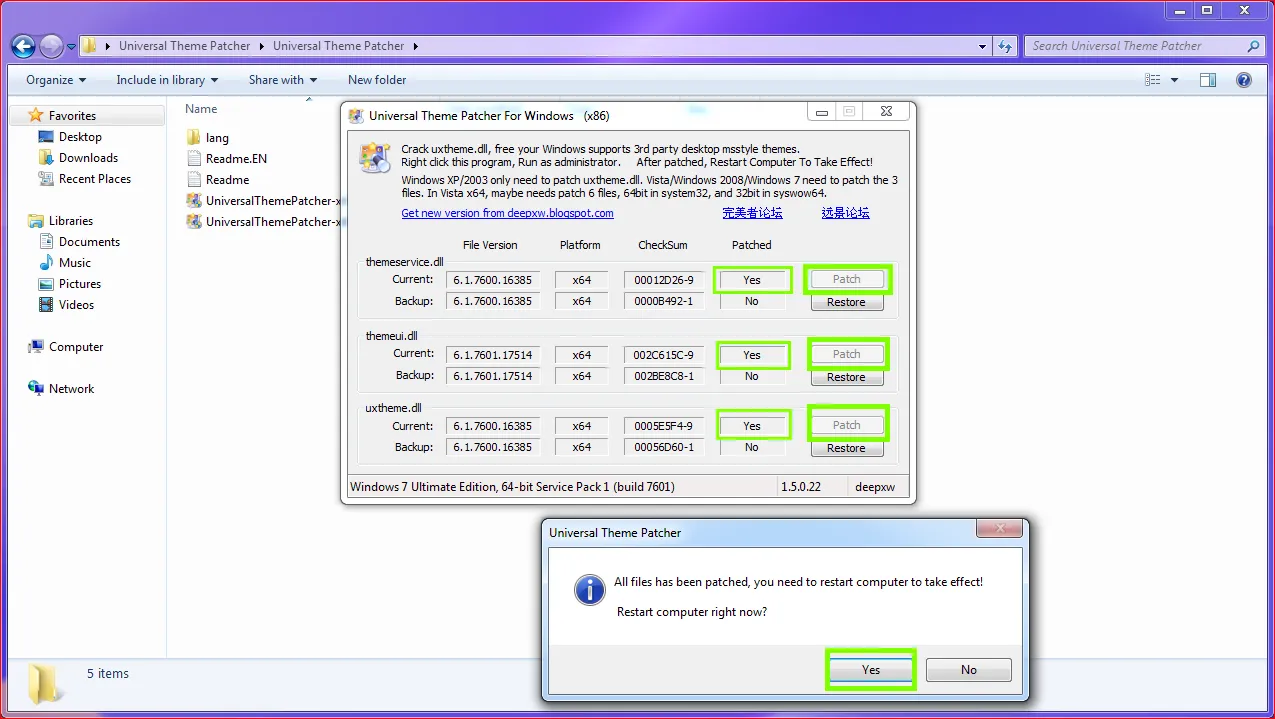
Task: Click the change view icon
Action: coord(1153,80)
